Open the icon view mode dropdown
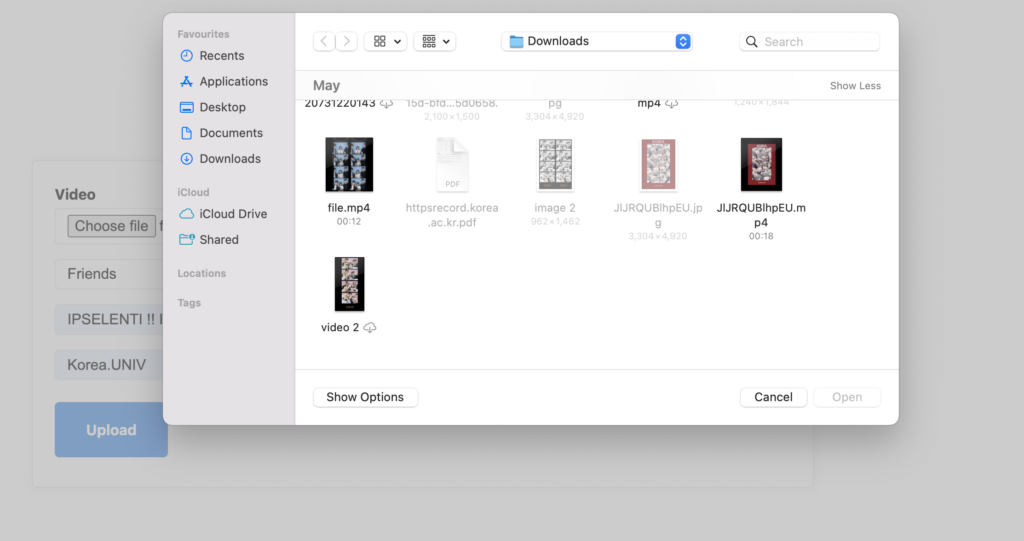1024x541 pixels. pyautogui.click(x=386, y=41)
